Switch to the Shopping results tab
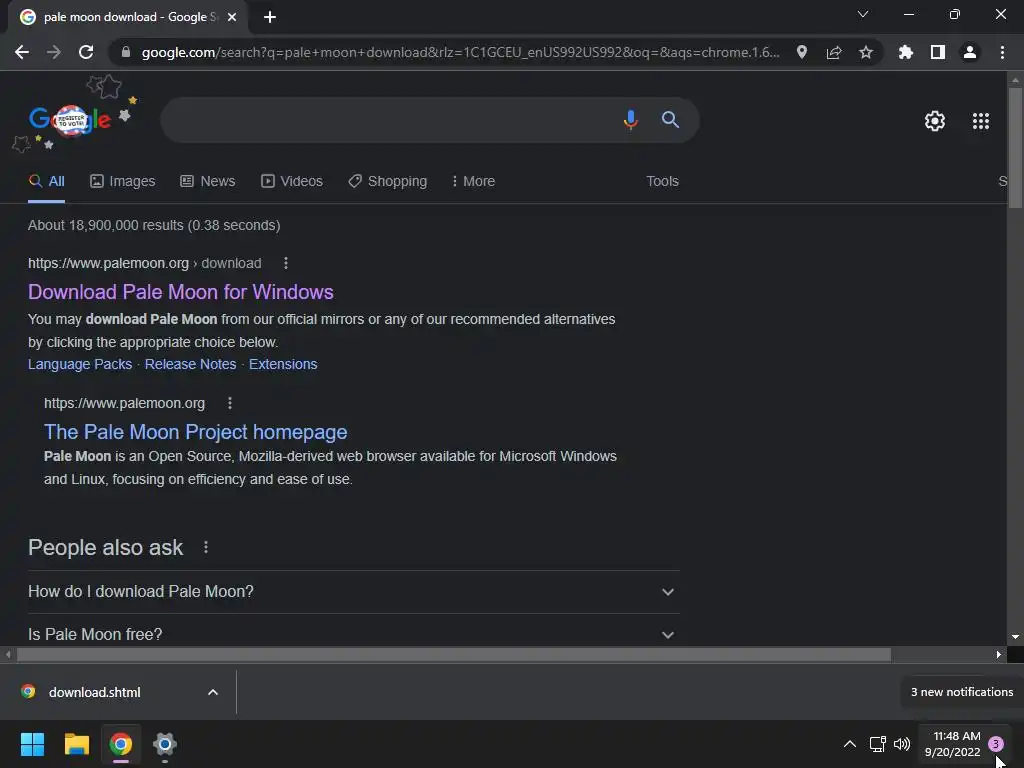The image size is (1024, 768). [x=388, y=182]
